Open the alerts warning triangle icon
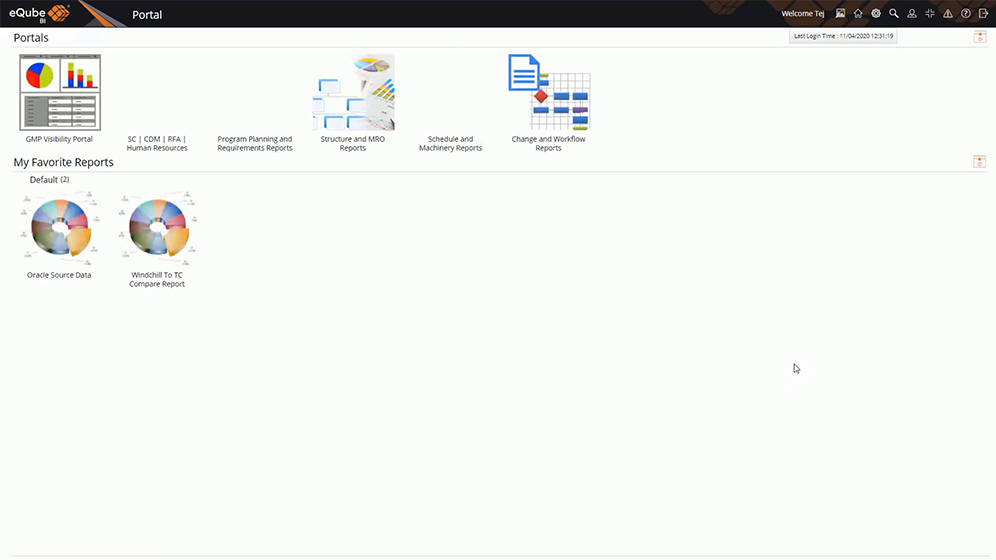 click(x=948, y=14)
